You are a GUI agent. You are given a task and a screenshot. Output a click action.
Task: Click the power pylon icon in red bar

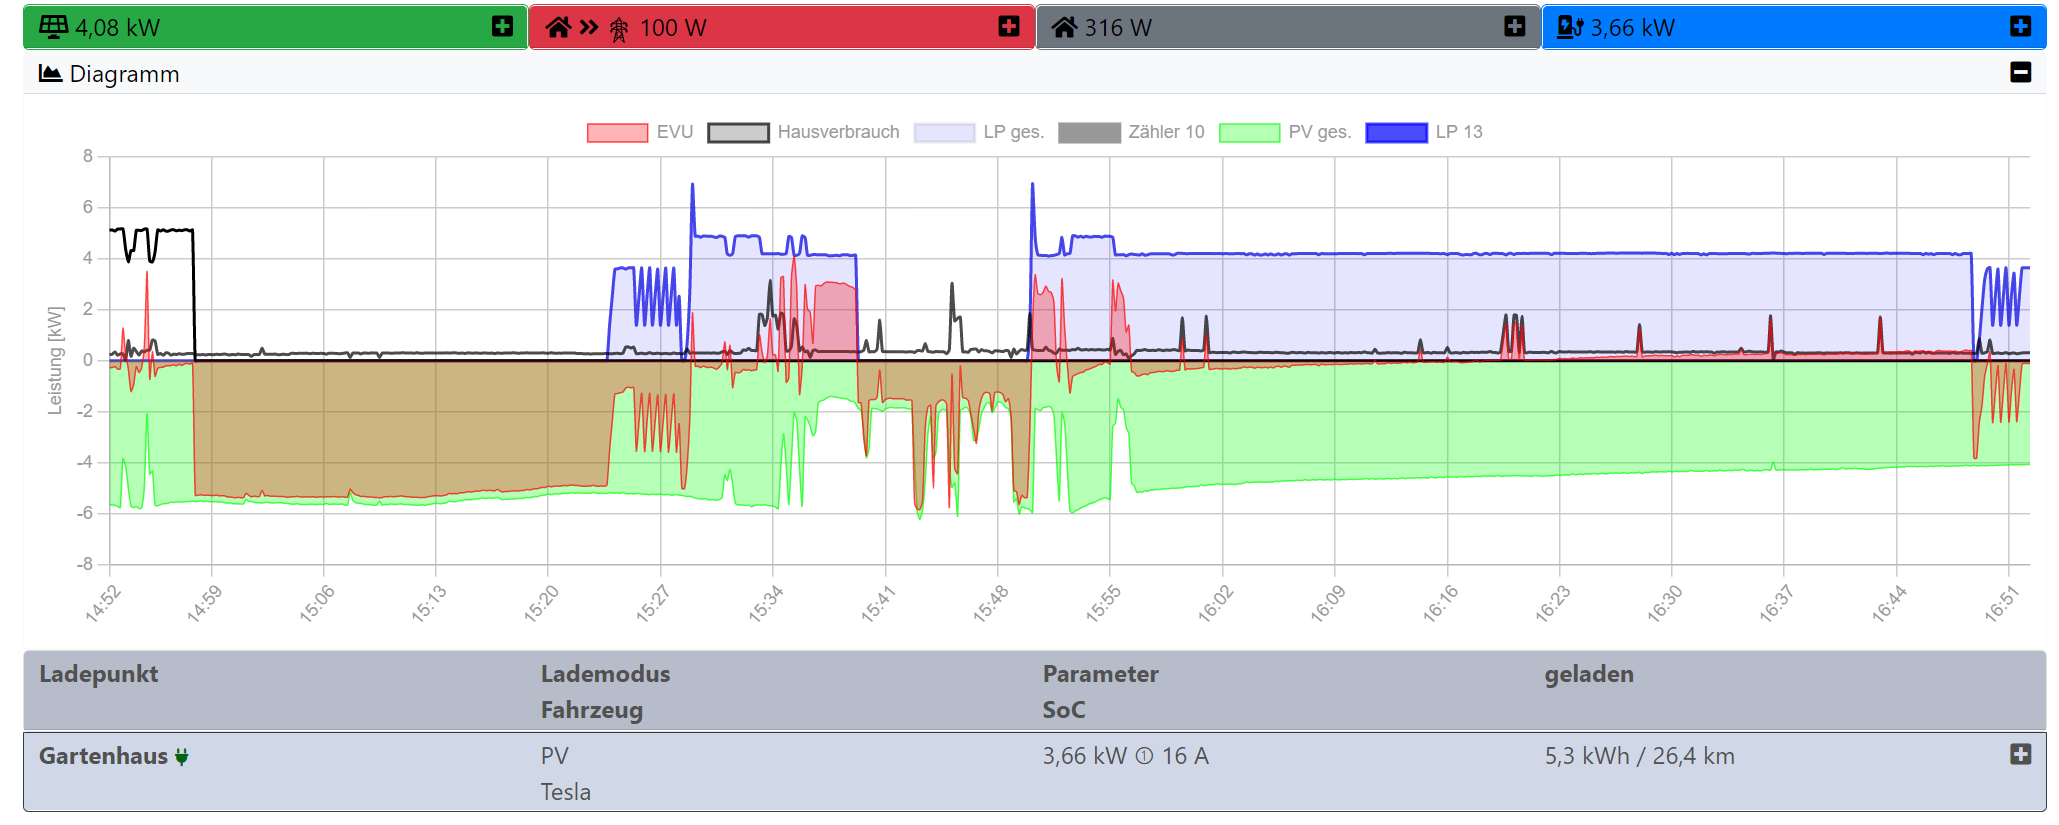pyautogui.click(x=619, y=29)
